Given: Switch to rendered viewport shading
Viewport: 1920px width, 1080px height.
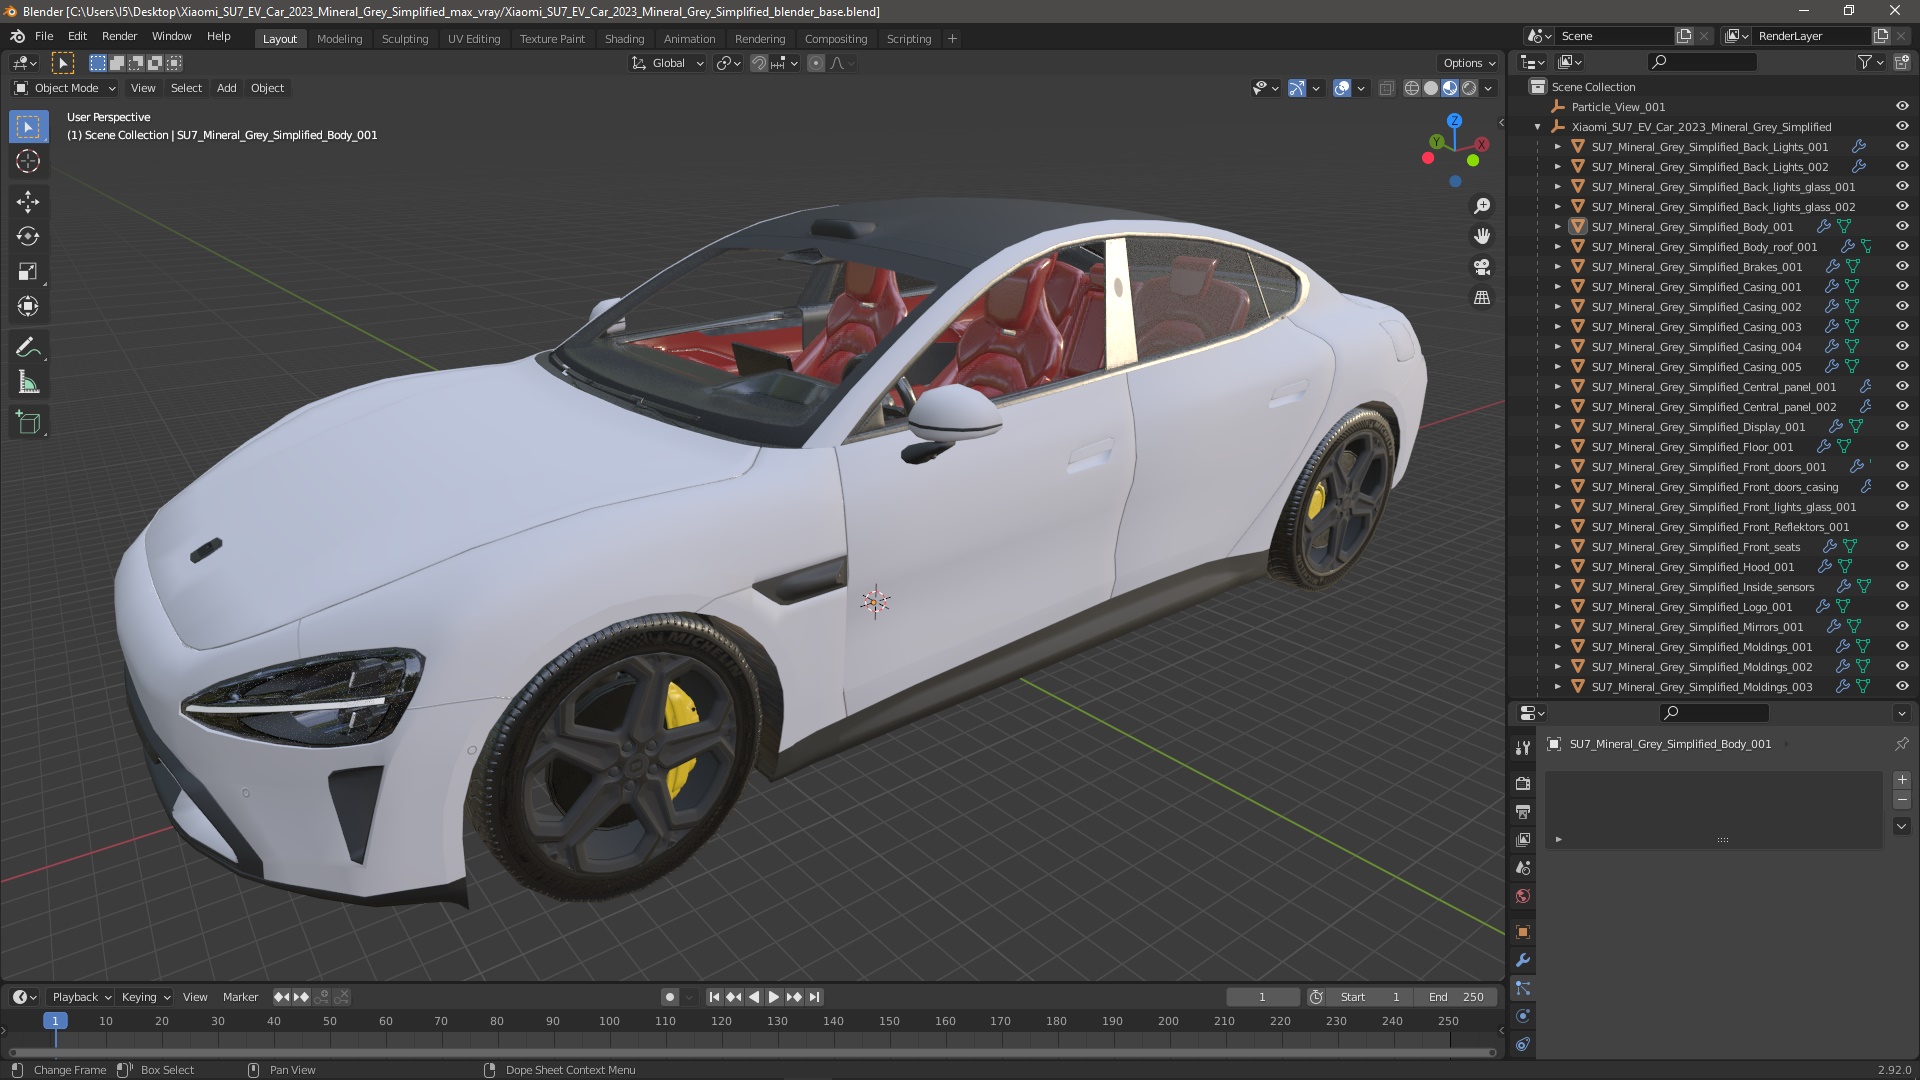Looking at the screenshot, I should (x=1469, y=89).
